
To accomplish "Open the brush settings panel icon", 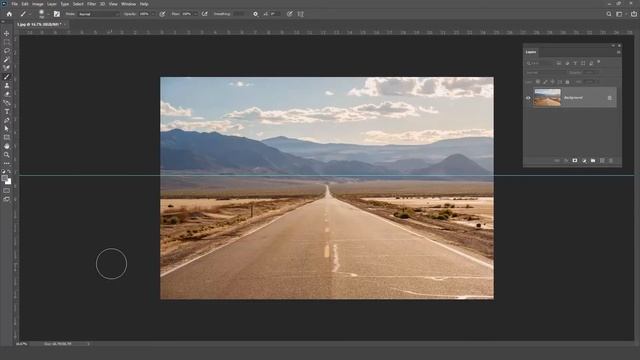I will (x=57, y=14).
